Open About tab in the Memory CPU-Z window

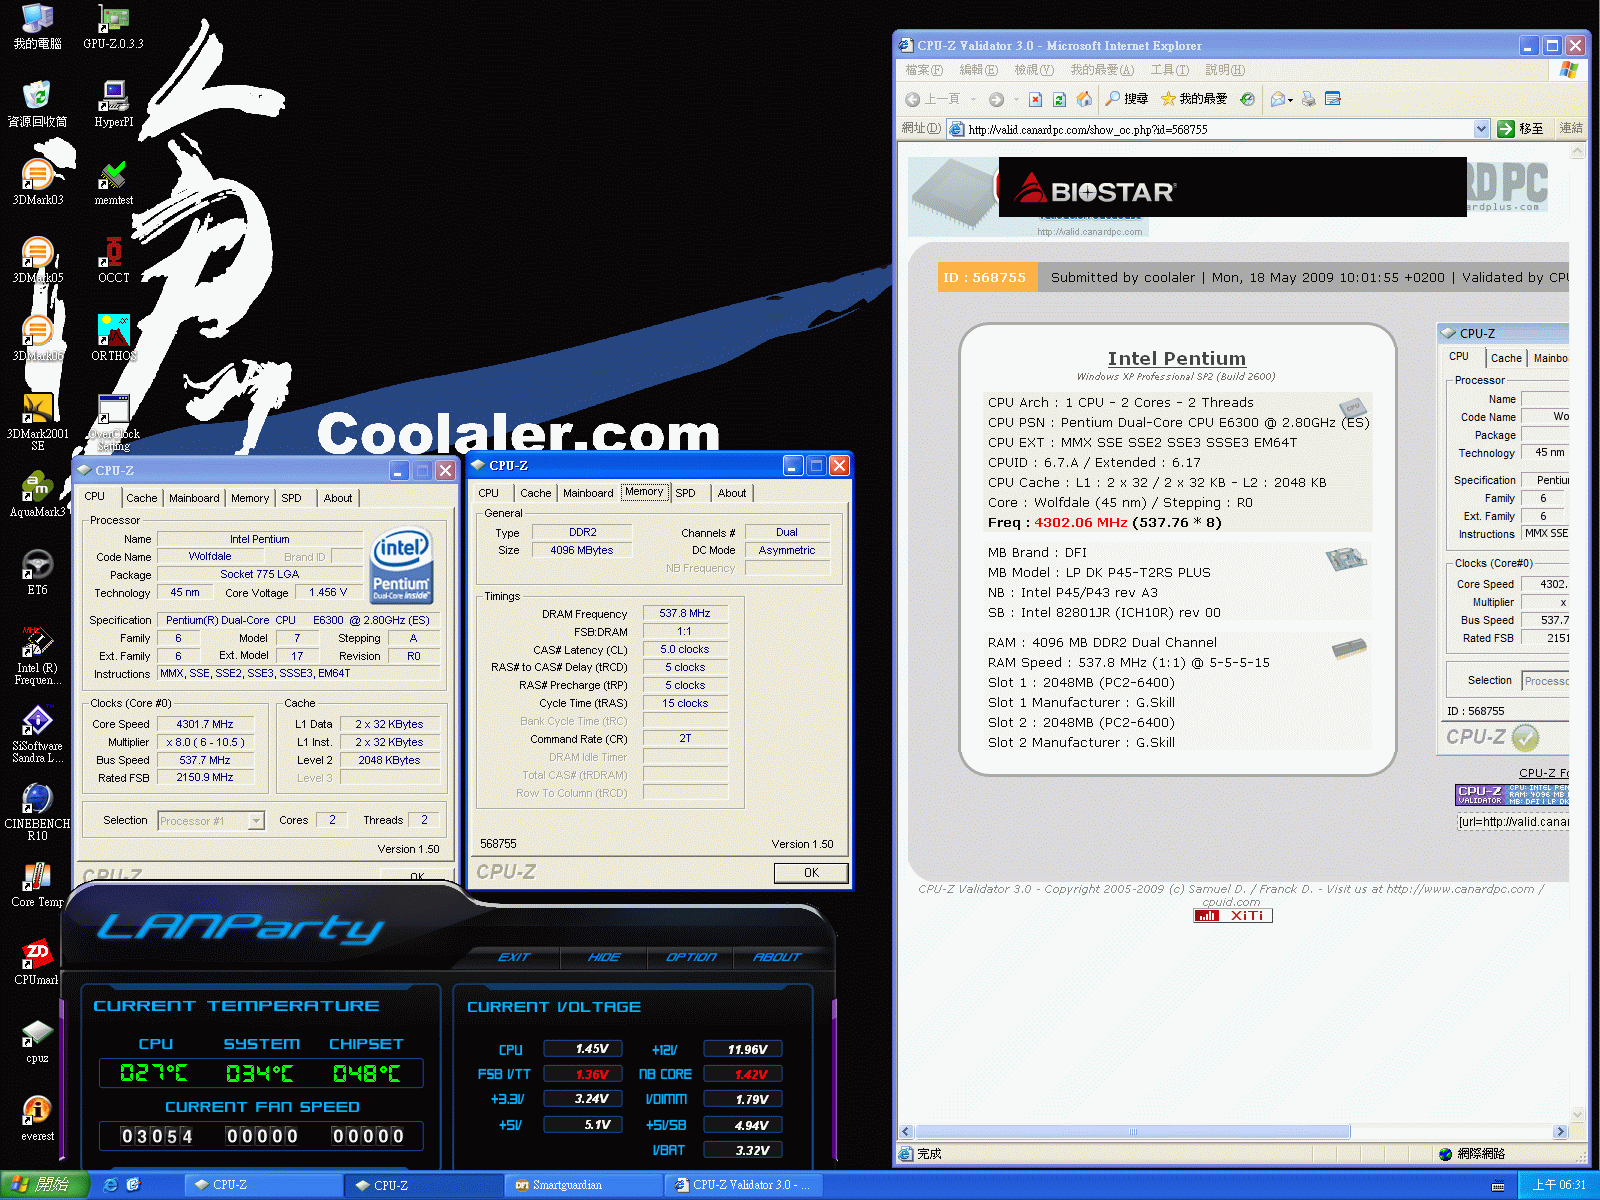coord(732,493)
